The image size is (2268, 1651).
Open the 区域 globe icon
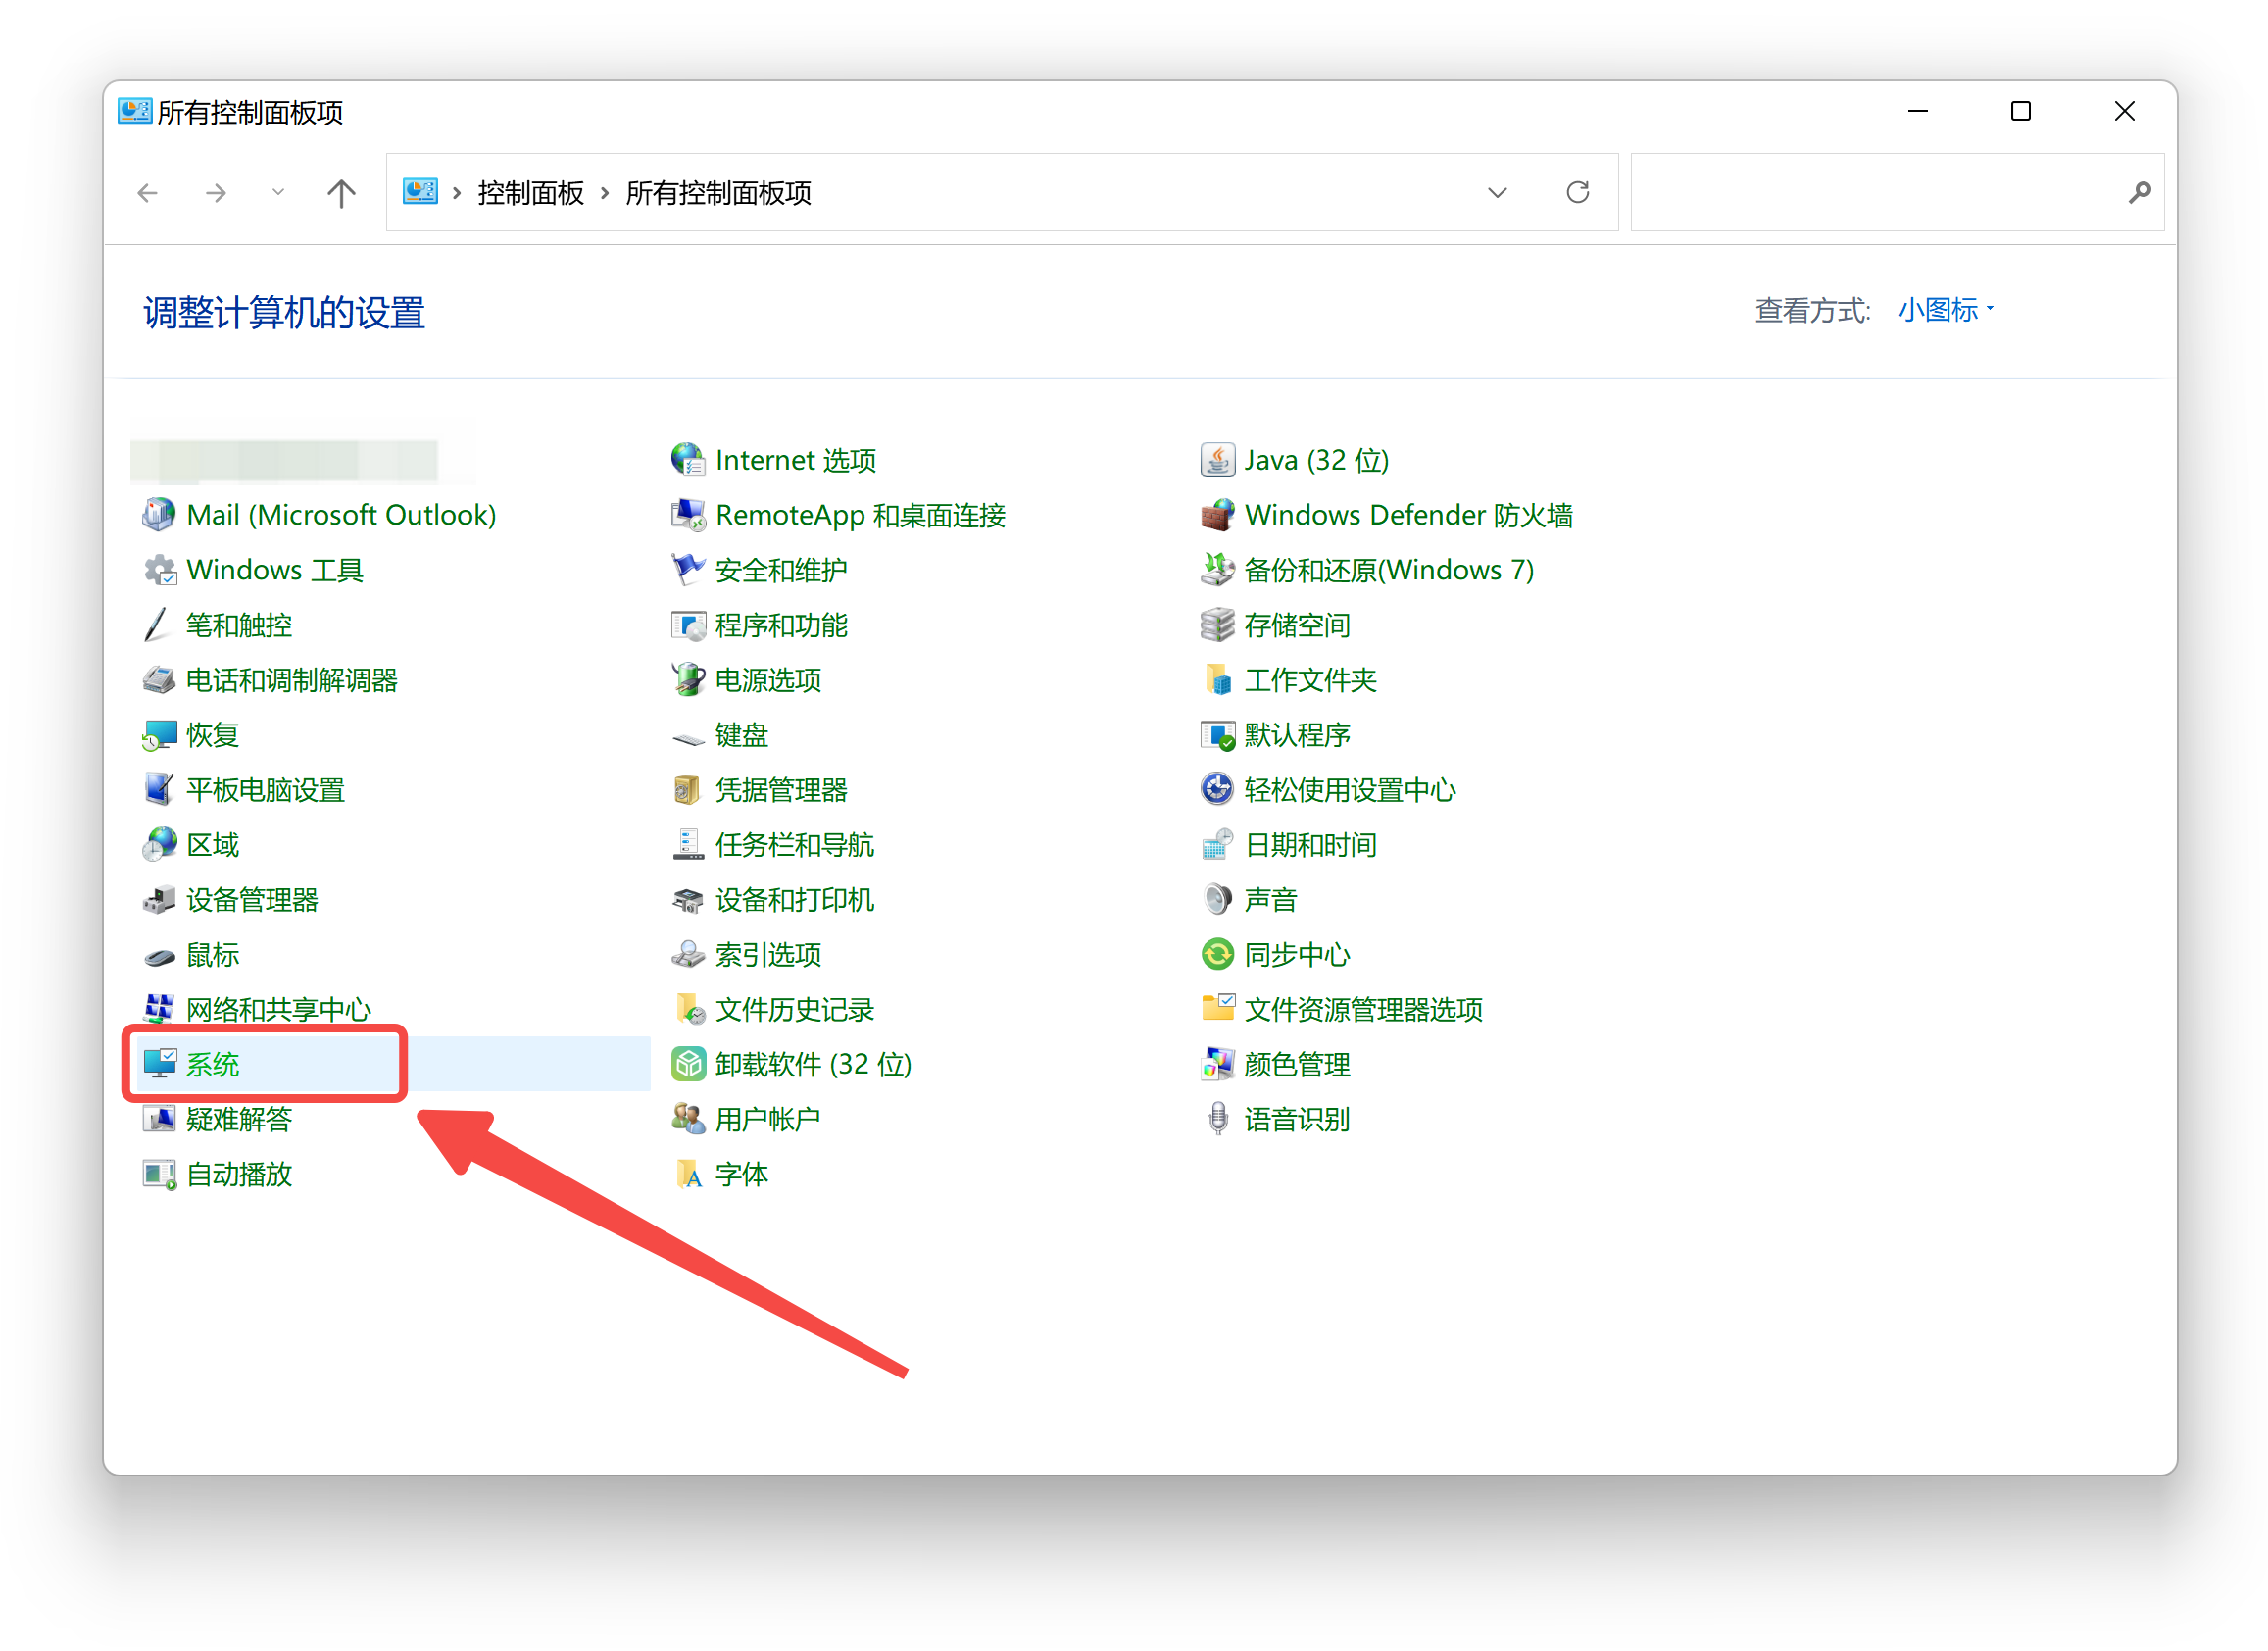point(159,845)
